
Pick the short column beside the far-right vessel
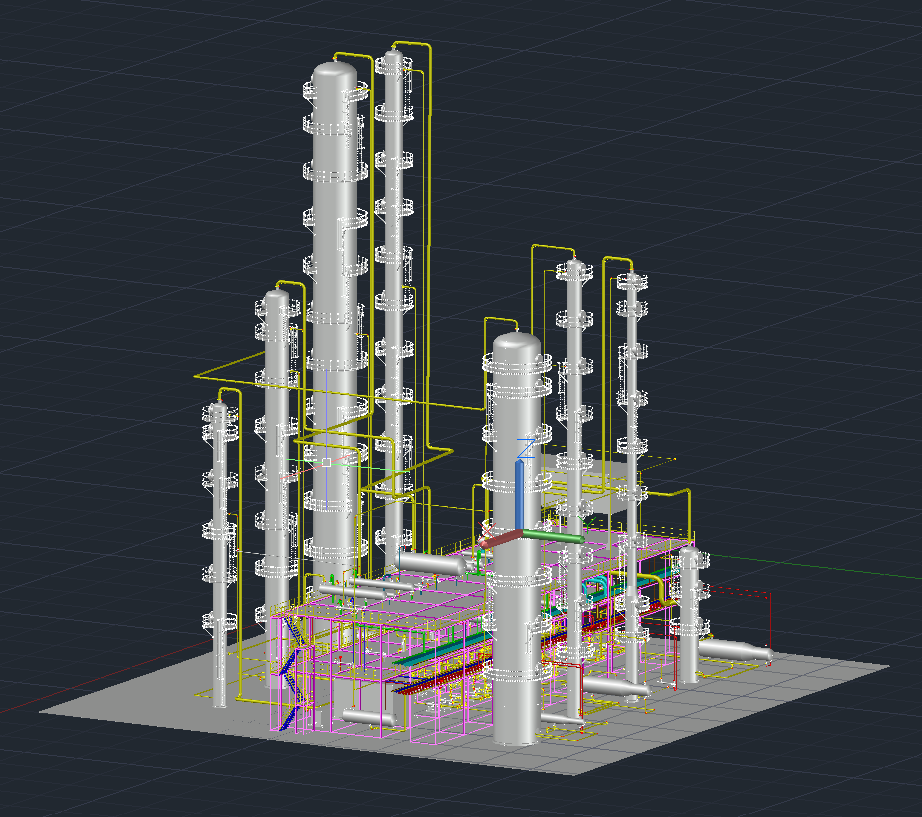(x=689, y=615)
